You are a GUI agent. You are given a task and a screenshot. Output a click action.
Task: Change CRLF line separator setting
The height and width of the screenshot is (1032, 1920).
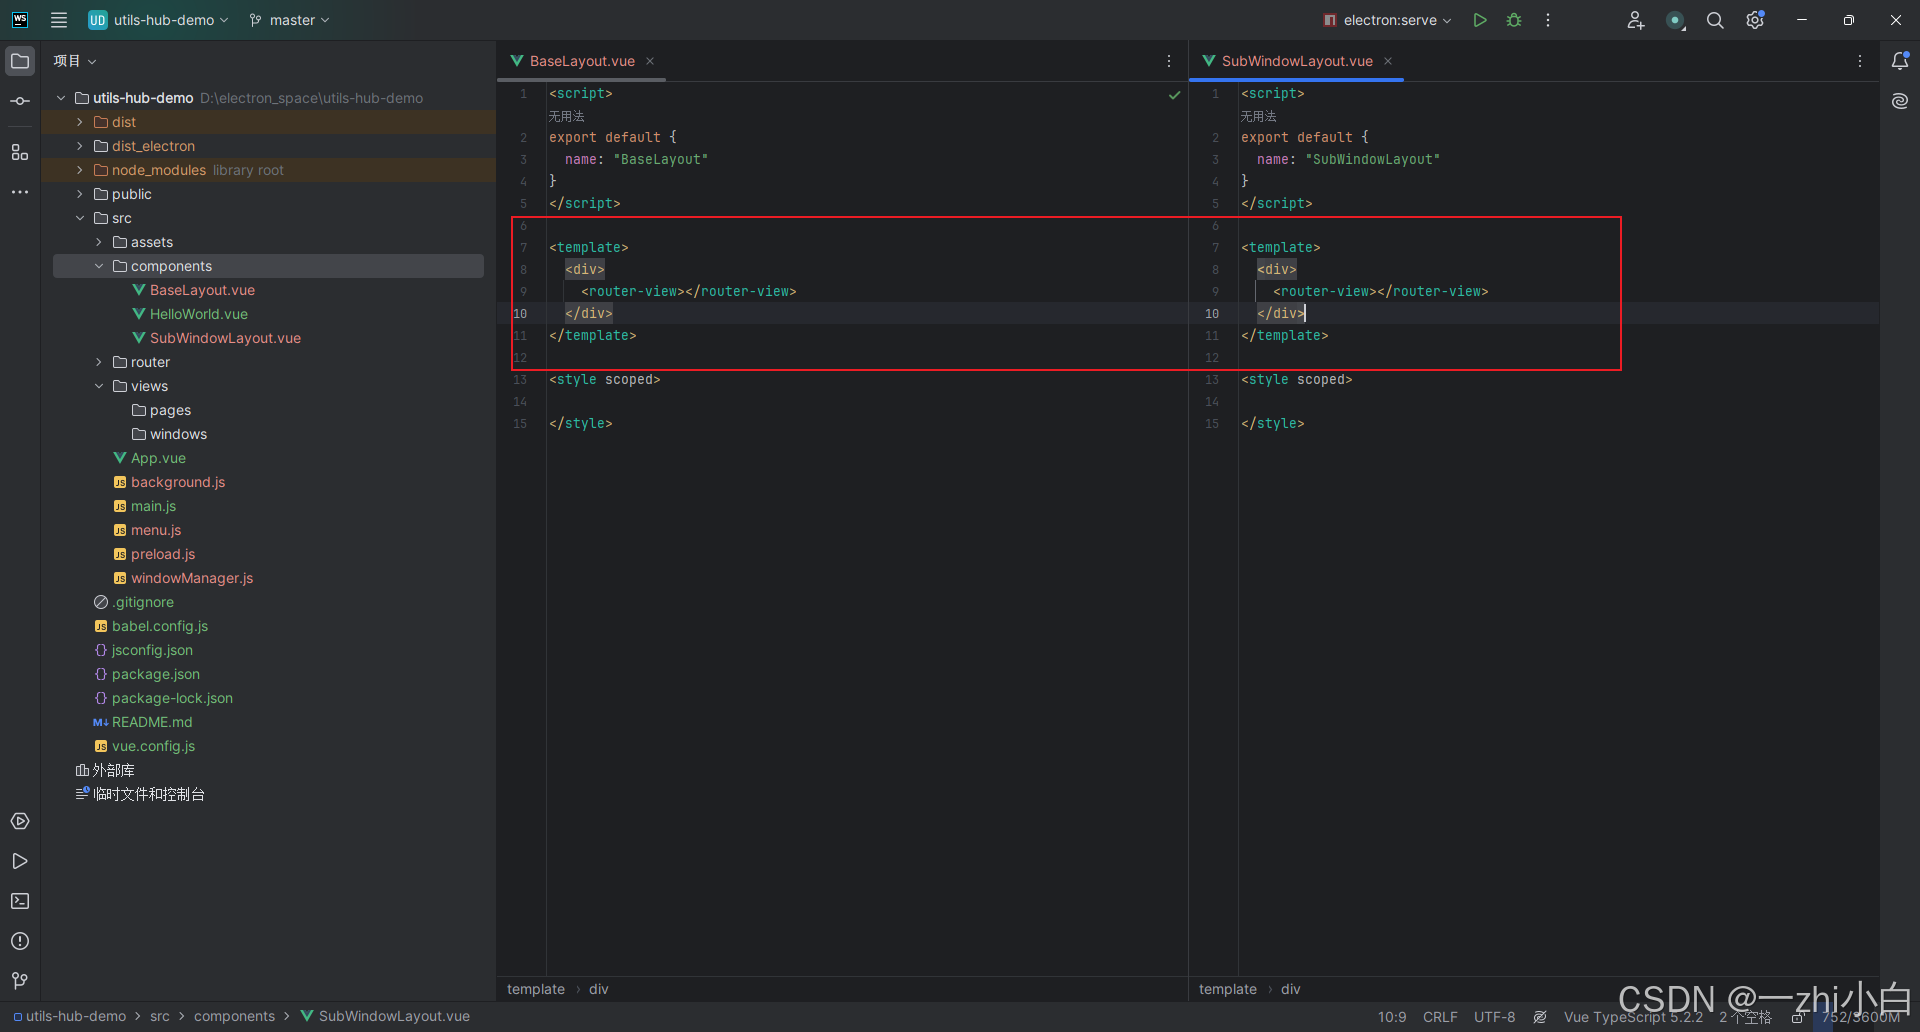point(1440,1017)
